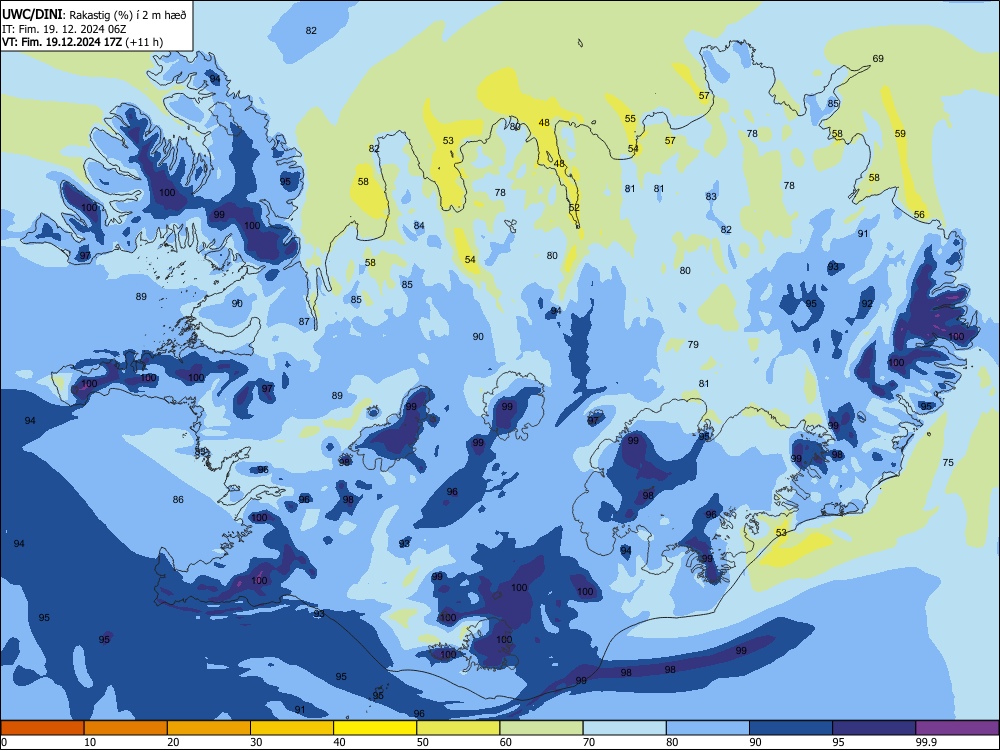Screen dimensions: 1000x750
Task: Click the dark orange 0–10 legend swatch
Action: pos(42,728)
